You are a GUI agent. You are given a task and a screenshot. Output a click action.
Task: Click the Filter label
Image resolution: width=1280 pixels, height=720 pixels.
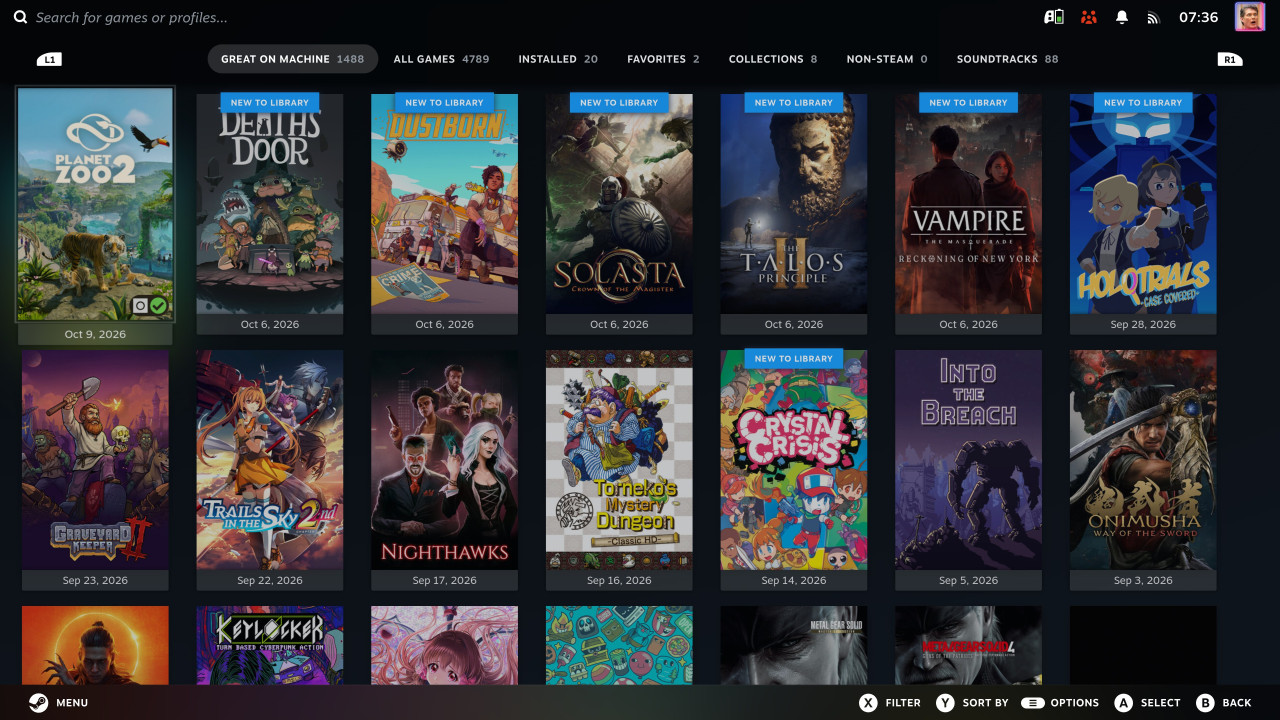[903, 703]
